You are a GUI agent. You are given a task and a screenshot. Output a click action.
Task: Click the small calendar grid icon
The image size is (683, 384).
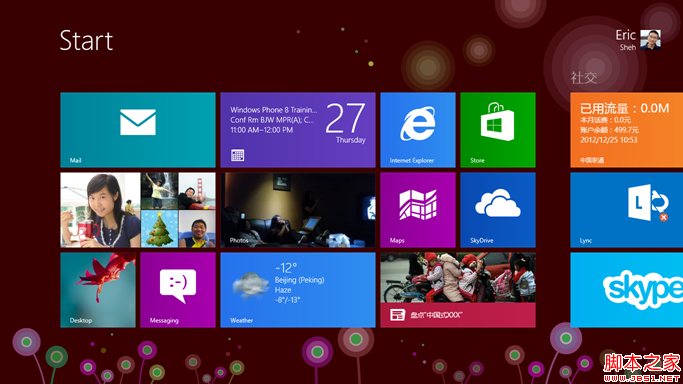pos(237,155)
